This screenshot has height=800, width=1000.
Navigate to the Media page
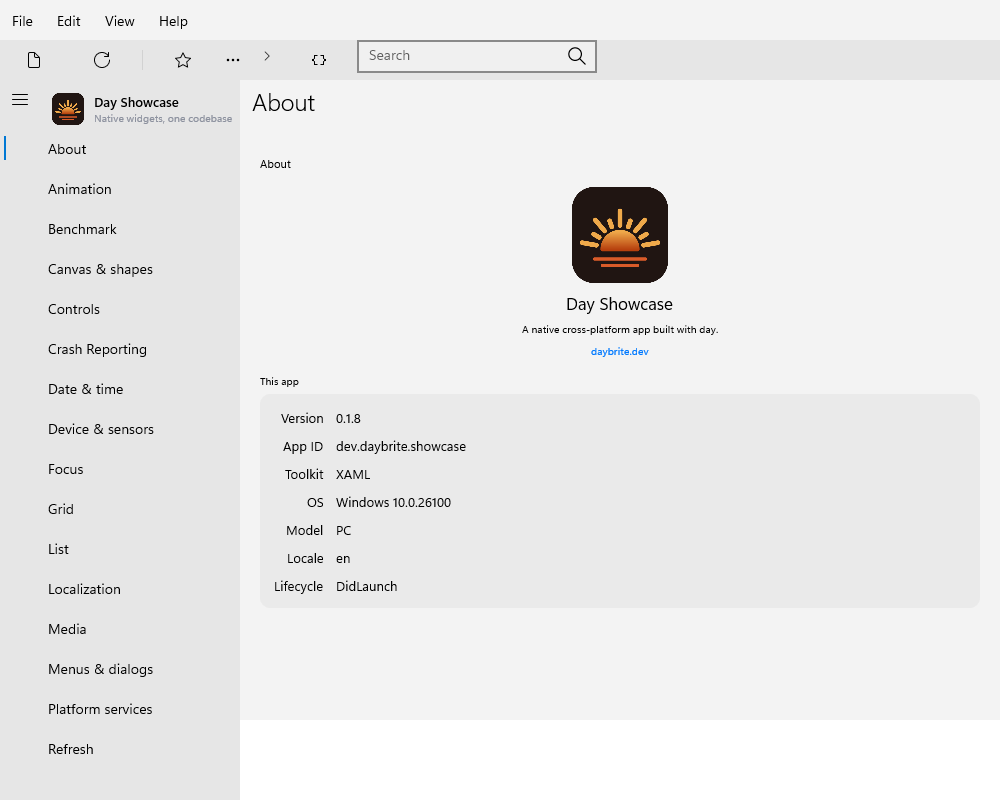click(x=120, y=629)
